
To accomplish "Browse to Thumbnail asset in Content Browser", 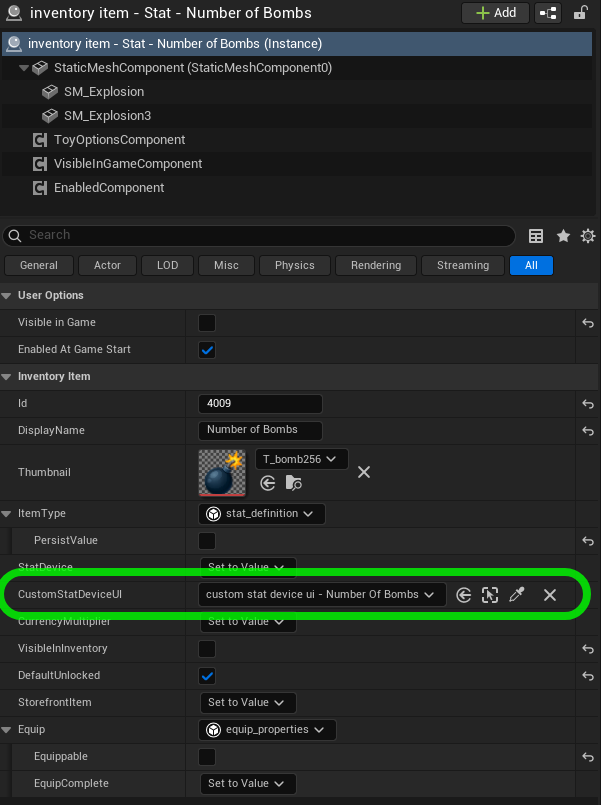I will coord(294,483).
